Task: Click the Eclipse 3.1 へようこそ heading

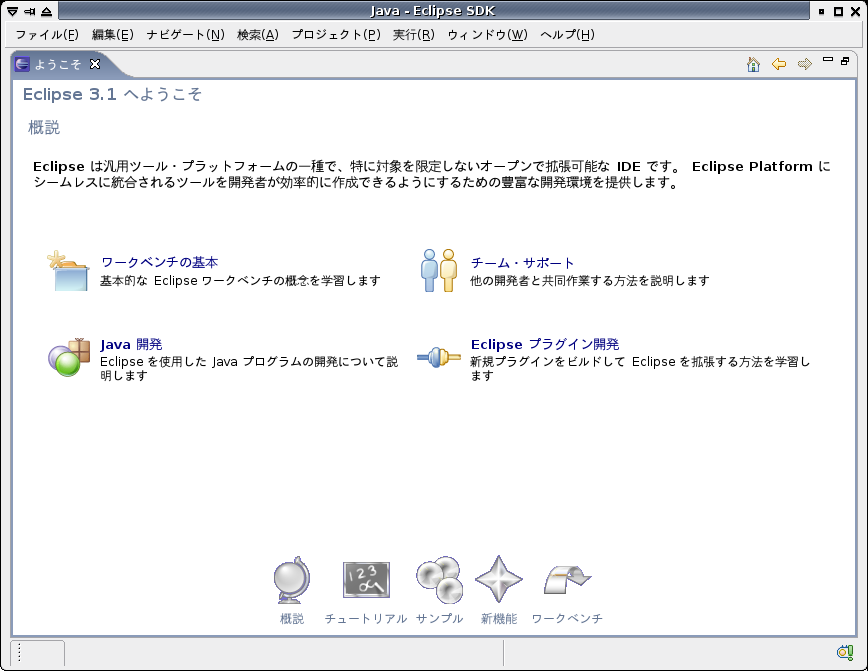Action: point(112,95)
